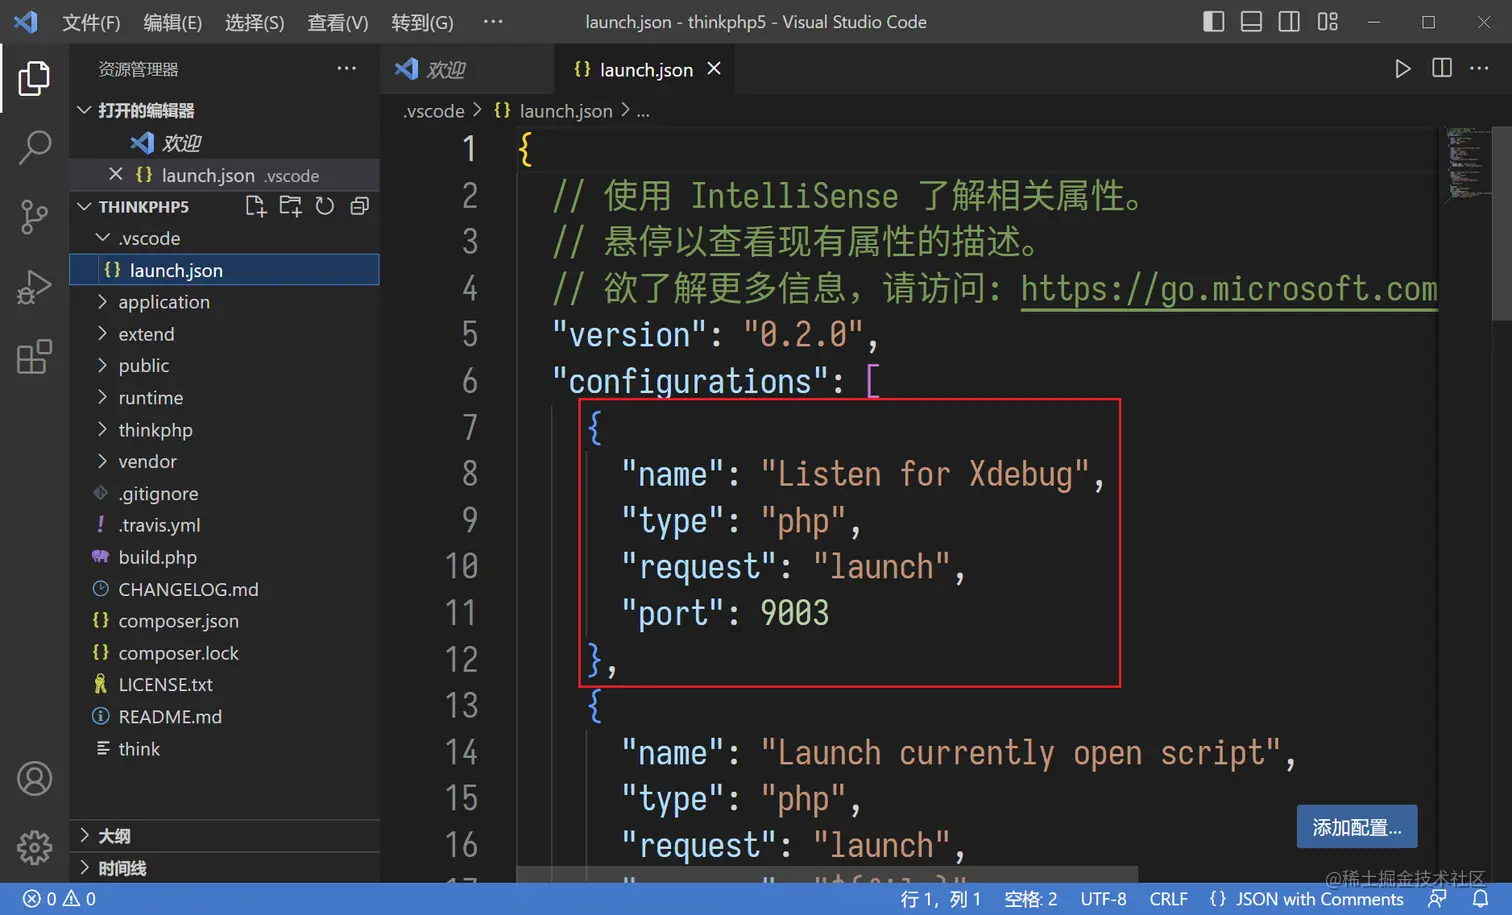Open the Explorer view in activity bar

[34, 78]
